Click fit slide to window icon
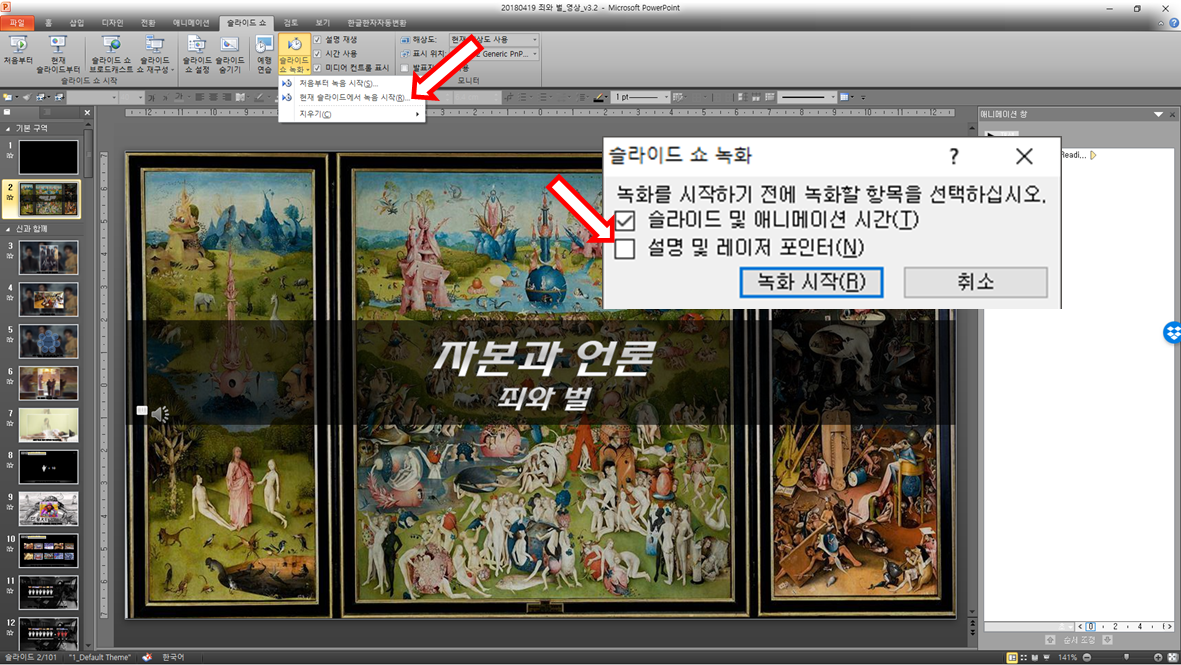The height and width of the screenshot is (665, 1181). point(1172,657)
